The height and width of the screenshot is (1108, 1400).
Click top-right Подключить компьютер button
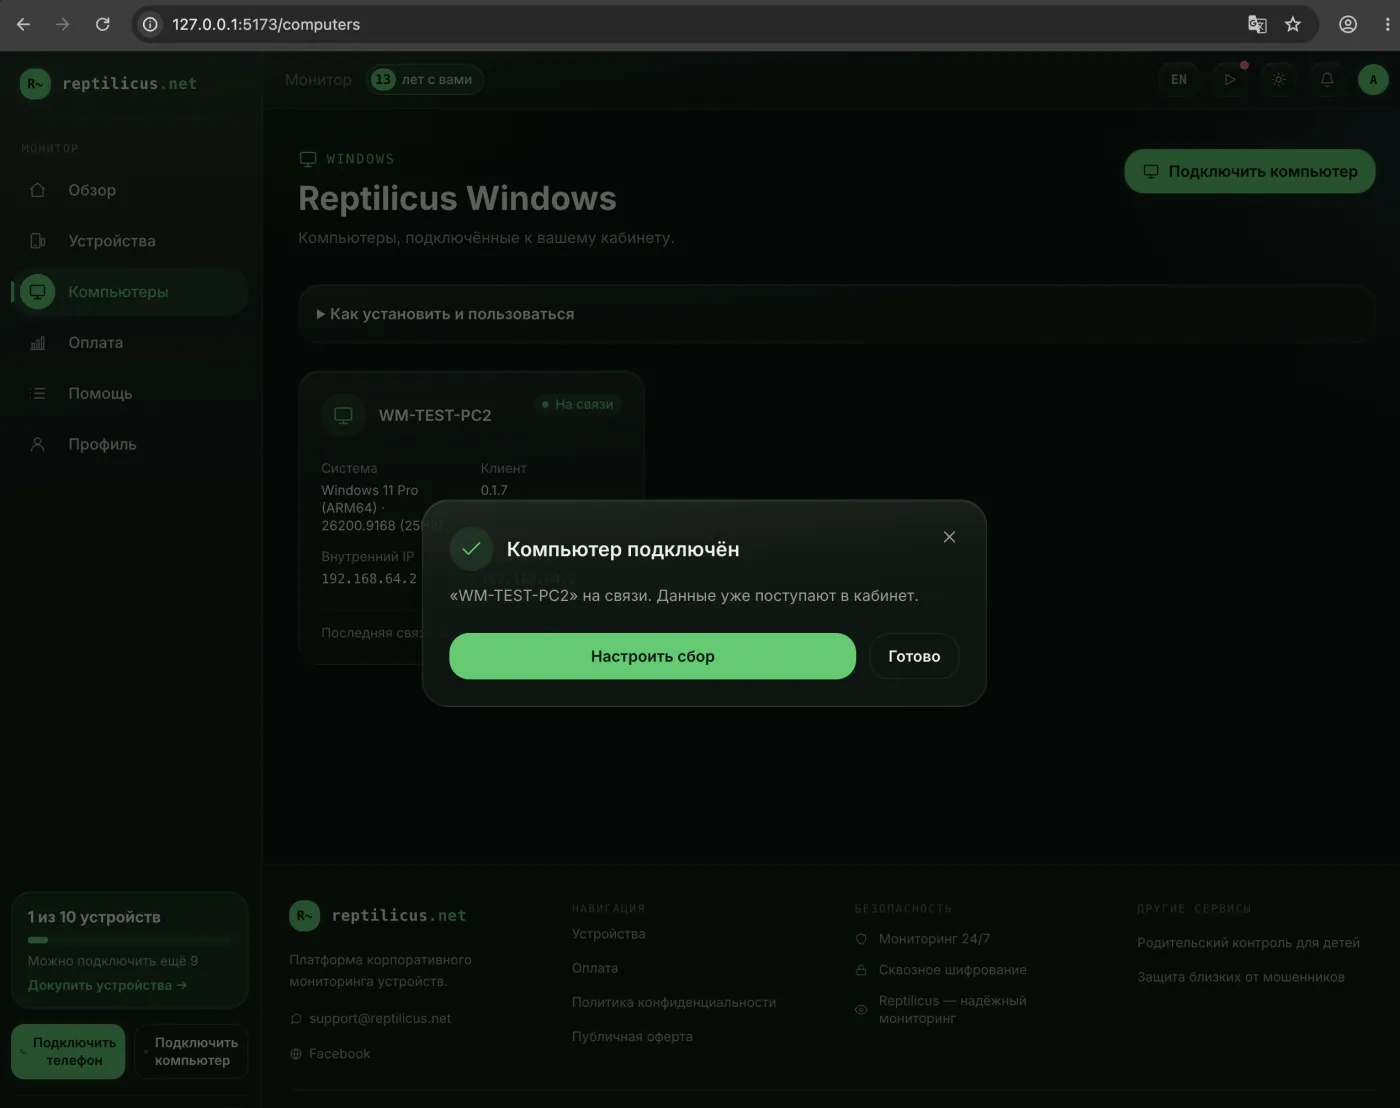click(1250, 171)
